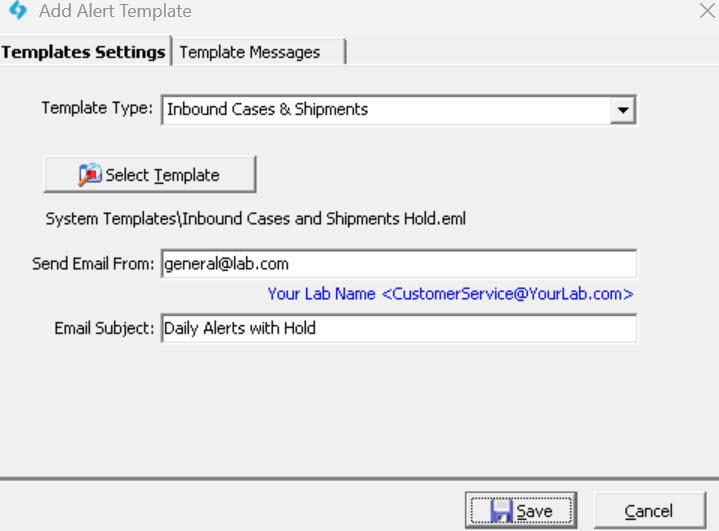Click the Cancel button
The image size is (719, 531).
(x=649, y=510)
